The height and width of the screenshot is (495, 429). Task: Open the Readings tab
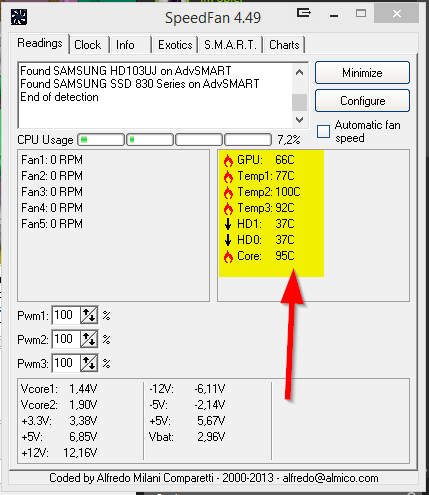[x=40, y=43]
